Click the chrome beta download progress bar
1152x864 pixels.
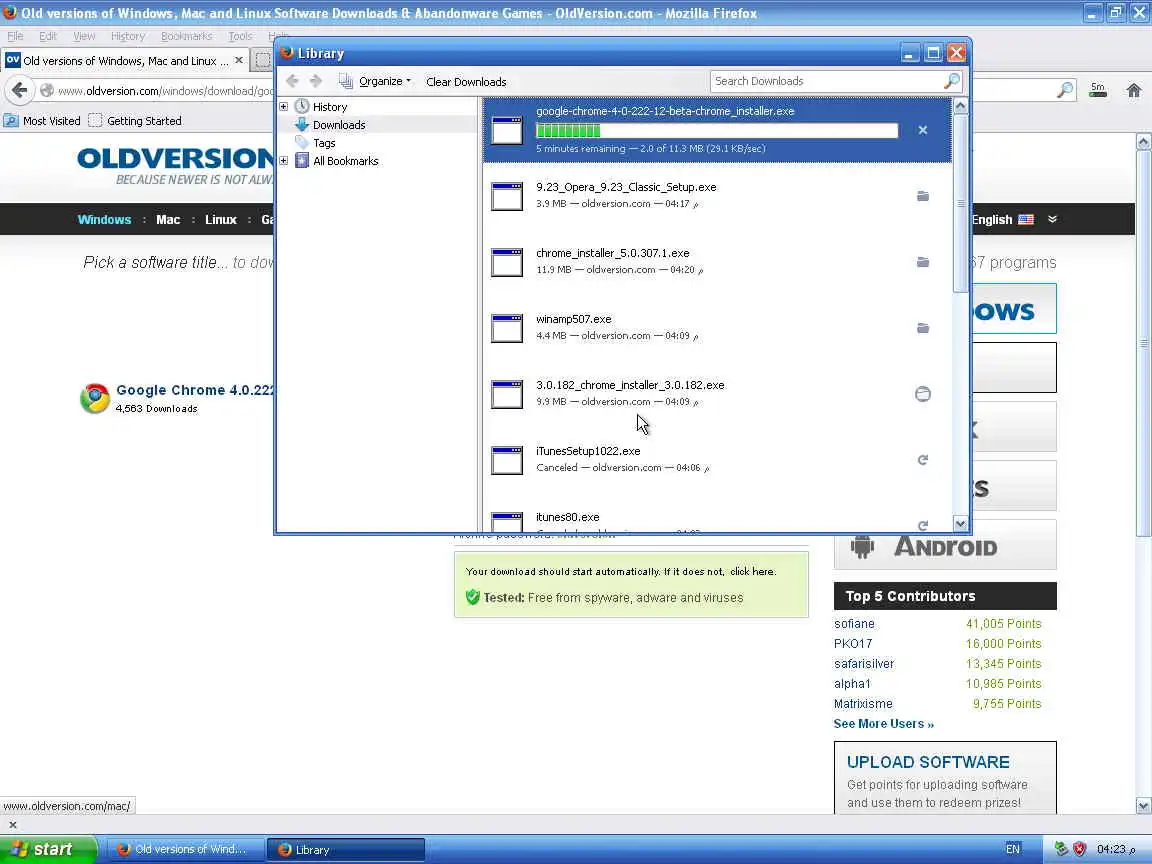click(x=717, y=131)
